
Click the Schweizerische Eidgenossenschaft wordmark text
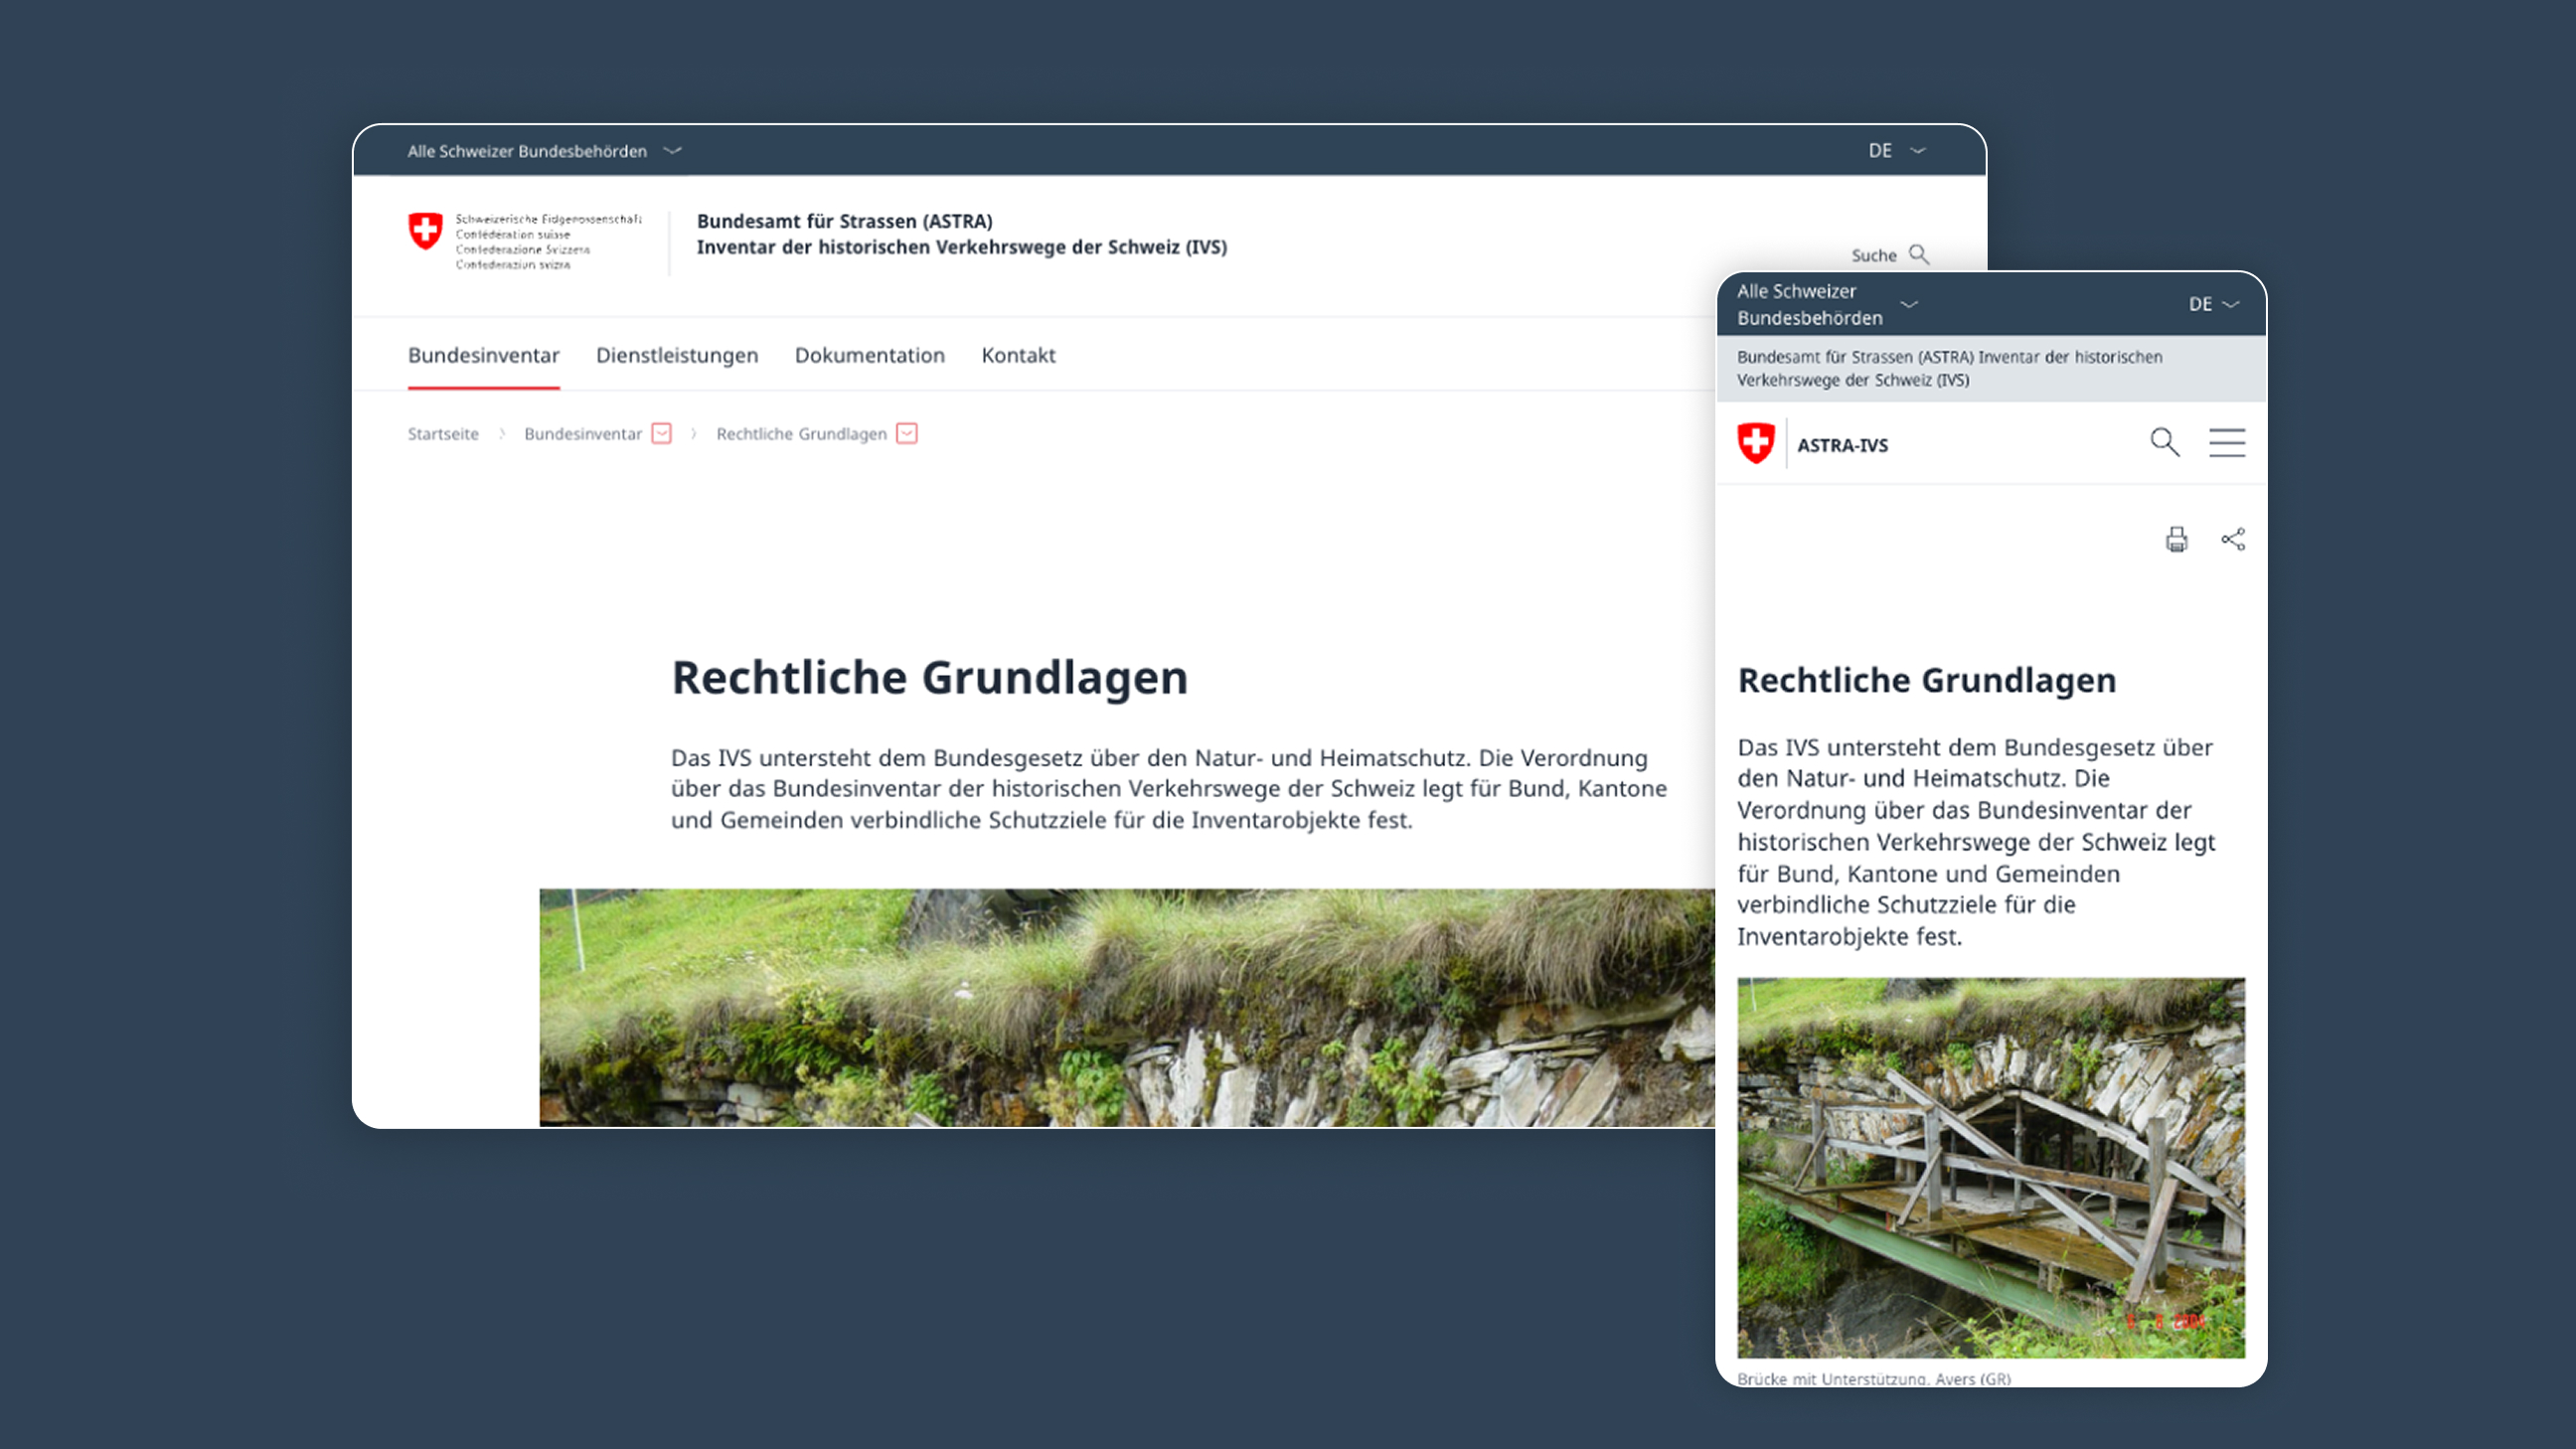click(x=548, y=241)
